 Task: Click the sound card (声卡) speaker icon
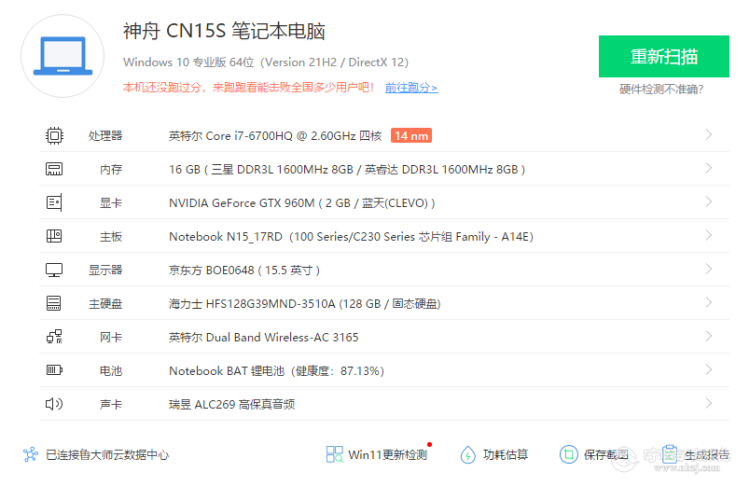coord(54,404)
